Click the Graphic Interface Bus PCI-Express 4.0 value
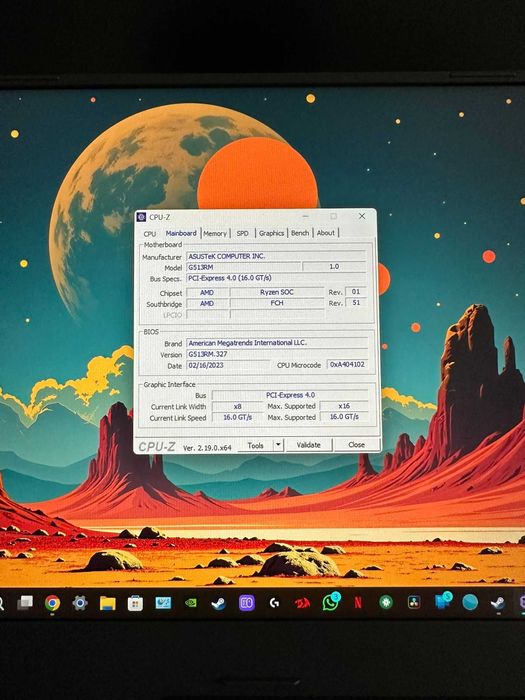525x700 pixels. (290, 395)
